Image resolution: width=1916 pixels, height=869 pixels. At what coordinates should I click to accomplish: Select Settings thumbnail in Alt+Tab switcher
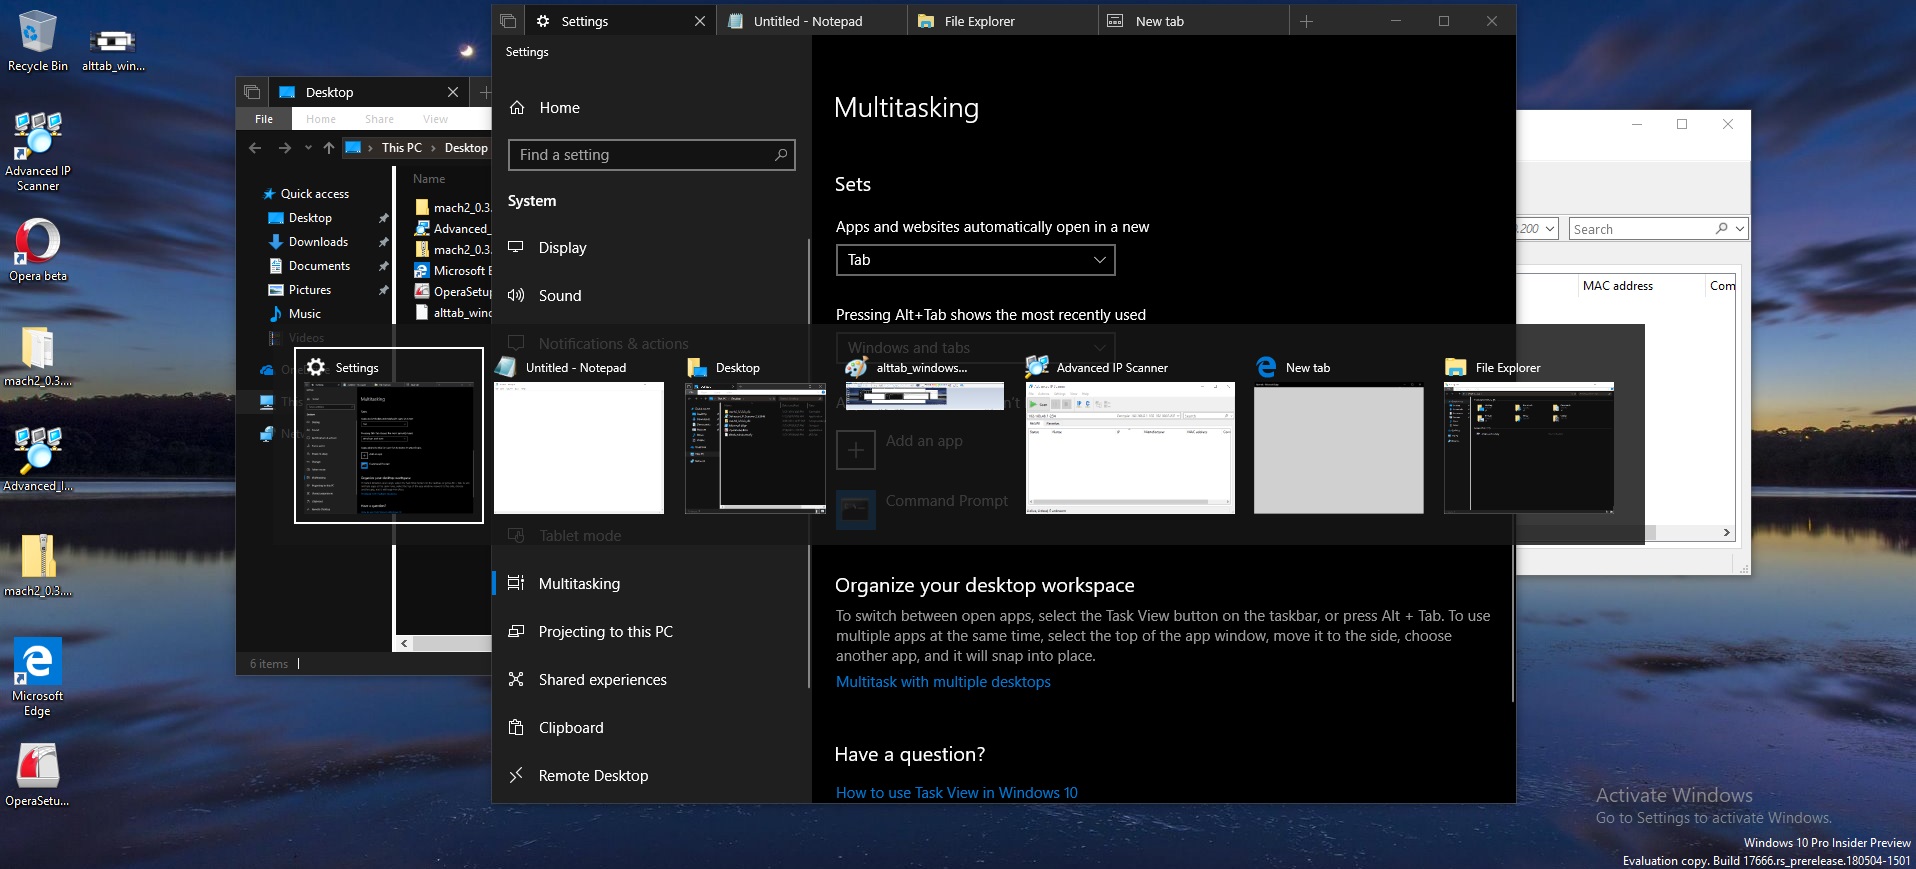point(389,436)
